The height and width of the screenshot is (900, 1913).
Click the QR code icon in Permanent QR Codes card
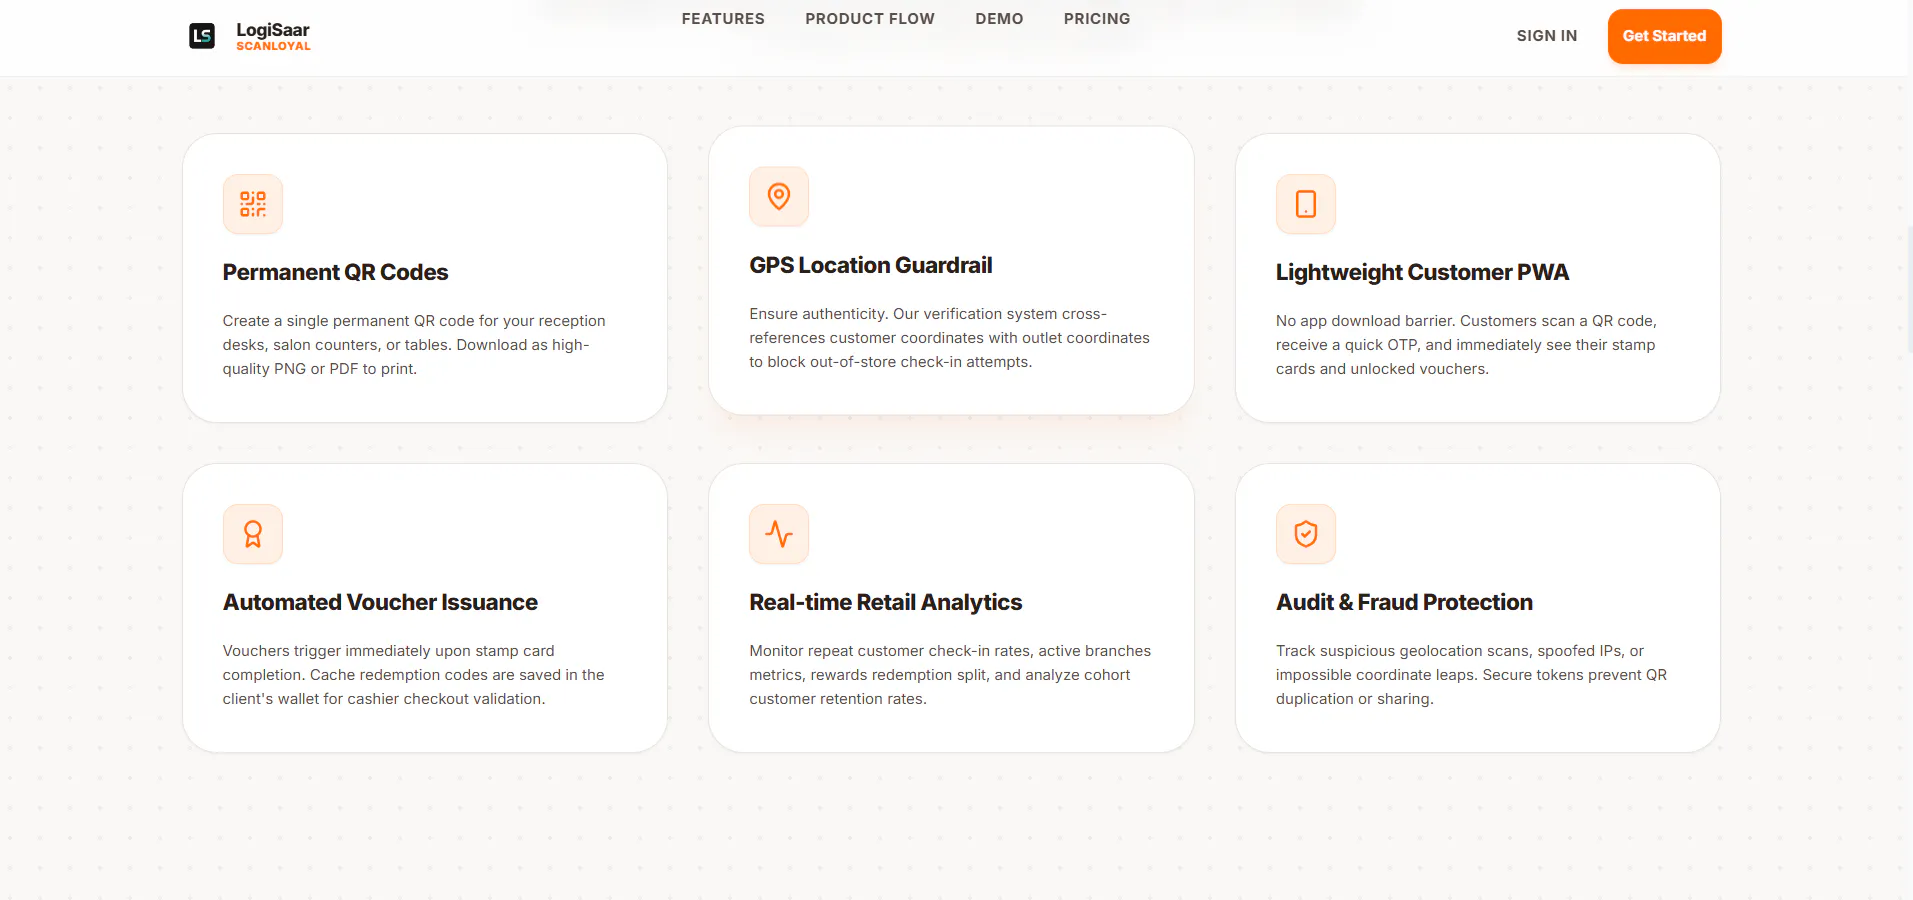click(x=253, y=204)
